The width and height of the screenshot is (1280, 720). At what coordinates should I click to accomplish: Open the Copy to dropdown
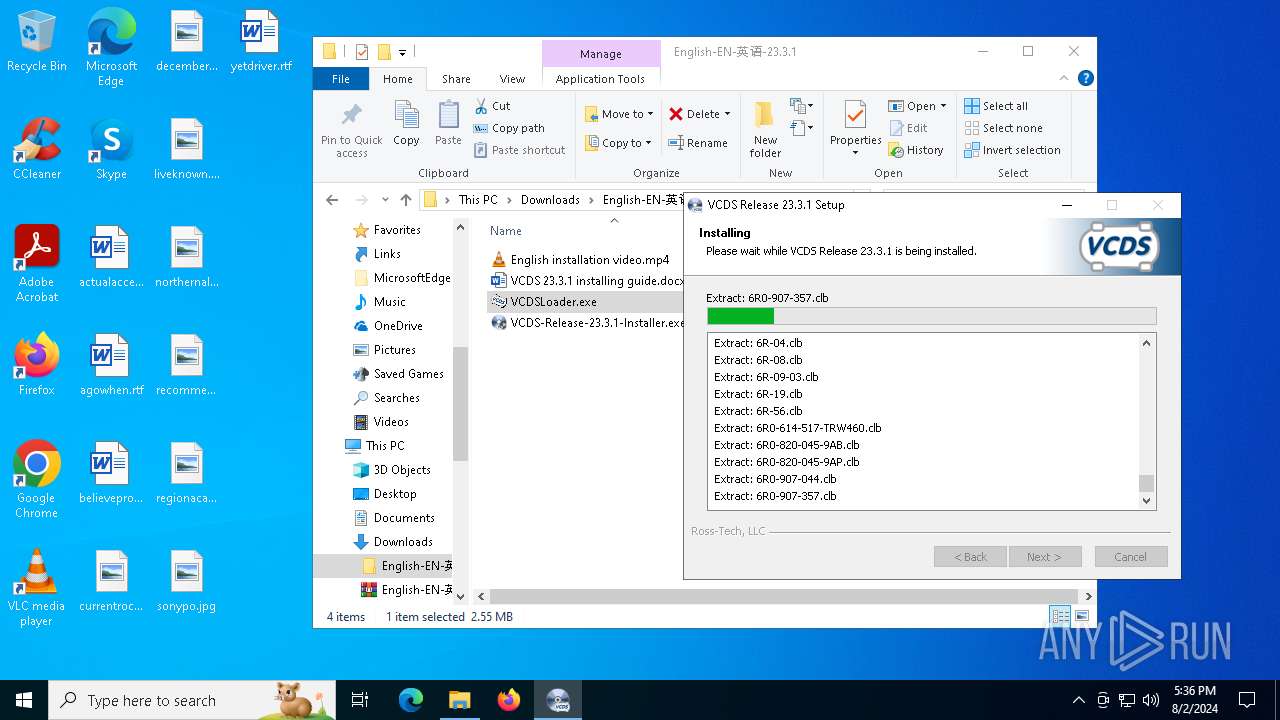(x=618, y=143)
